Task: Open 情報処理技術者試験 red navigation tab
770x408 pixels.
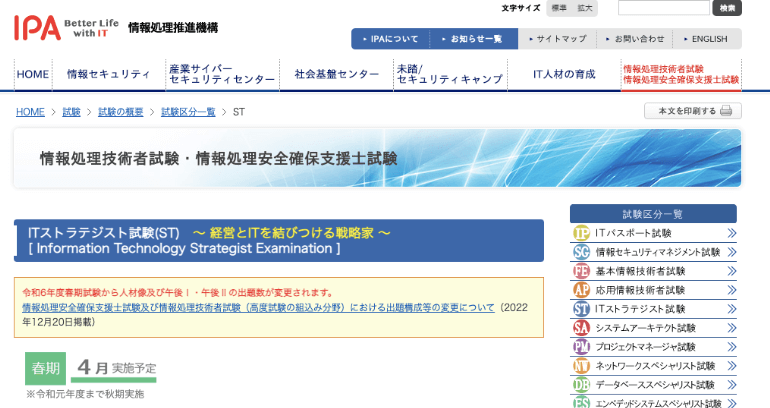Action: click(x=681, y=74)
